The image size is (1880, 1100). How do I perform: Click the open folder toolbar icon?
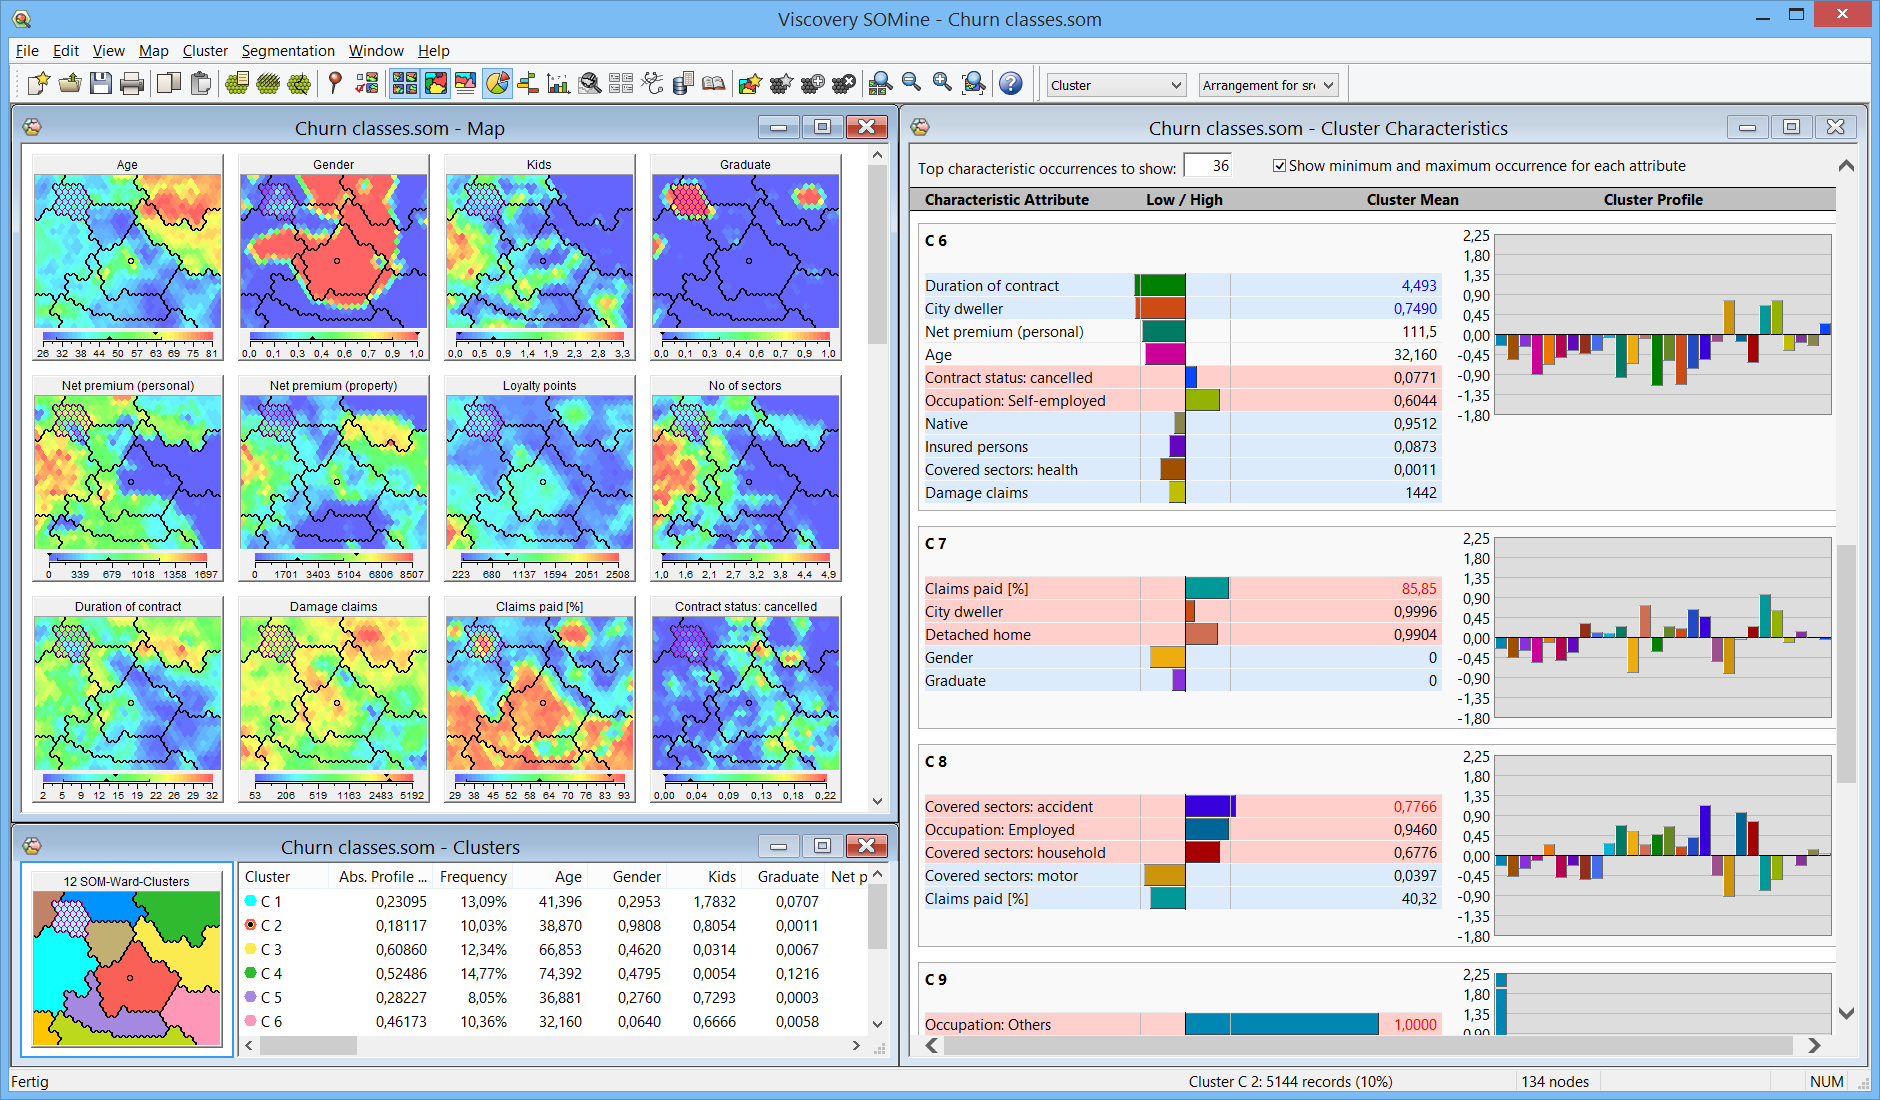click(x=69, y=84)
